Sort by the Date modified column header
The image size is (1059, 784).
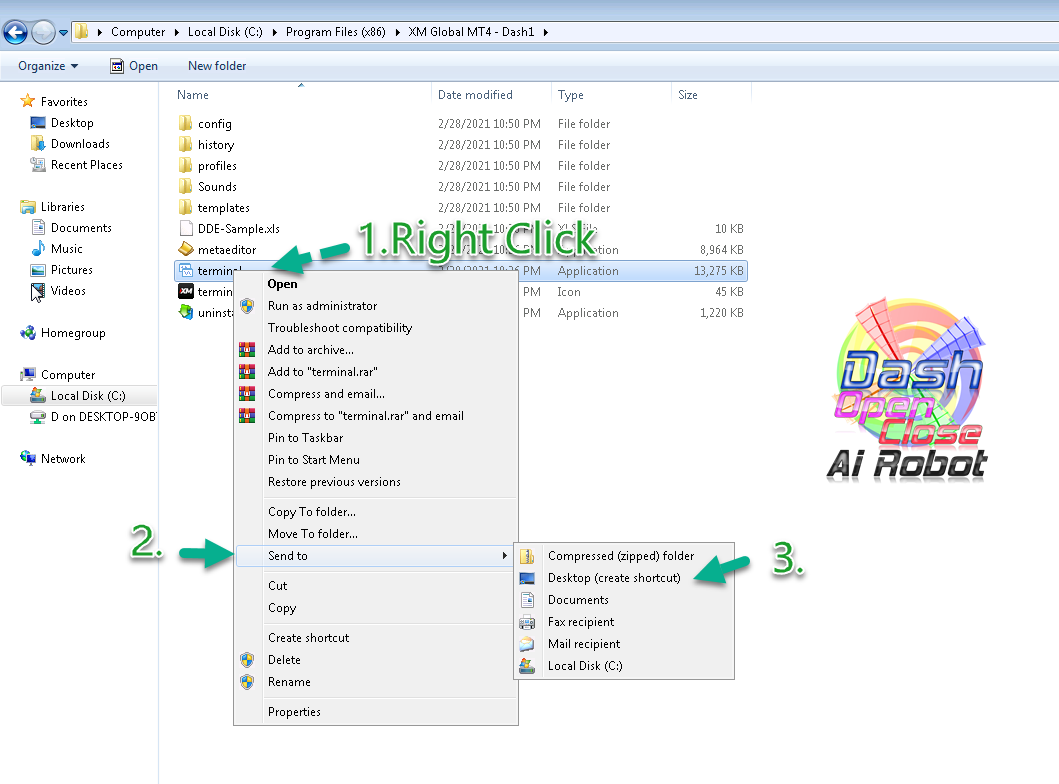(x=475, y=95)
